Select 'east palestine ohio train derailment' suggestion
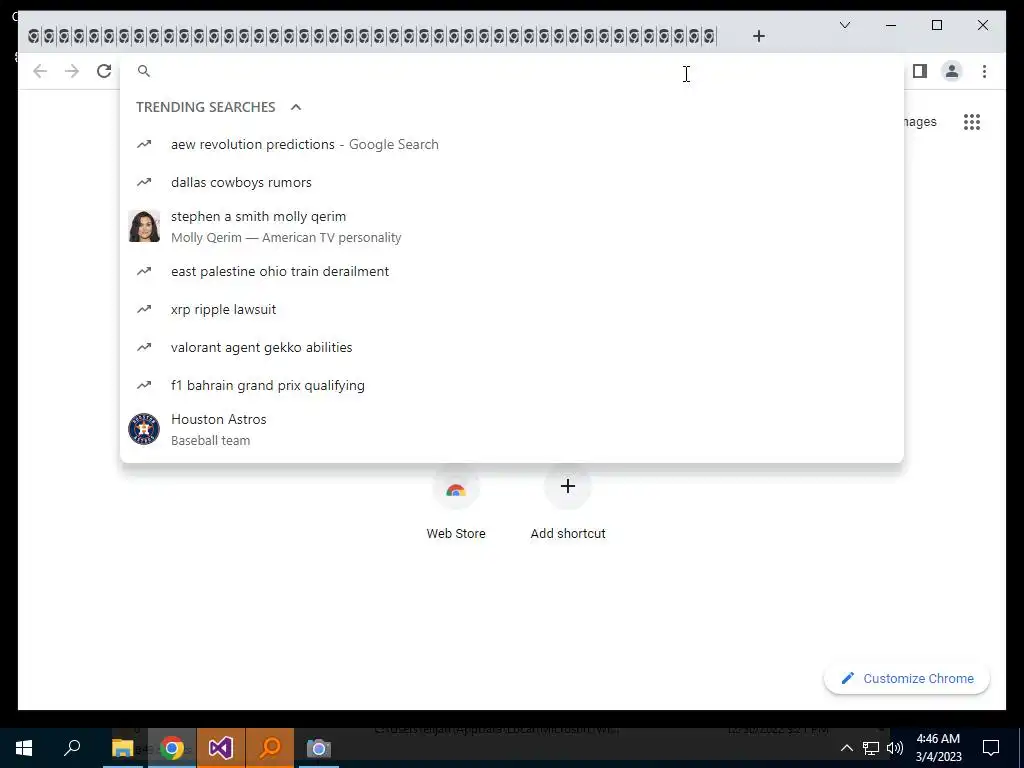Viewport: 1024px width, 768px height. click(512, 271)
